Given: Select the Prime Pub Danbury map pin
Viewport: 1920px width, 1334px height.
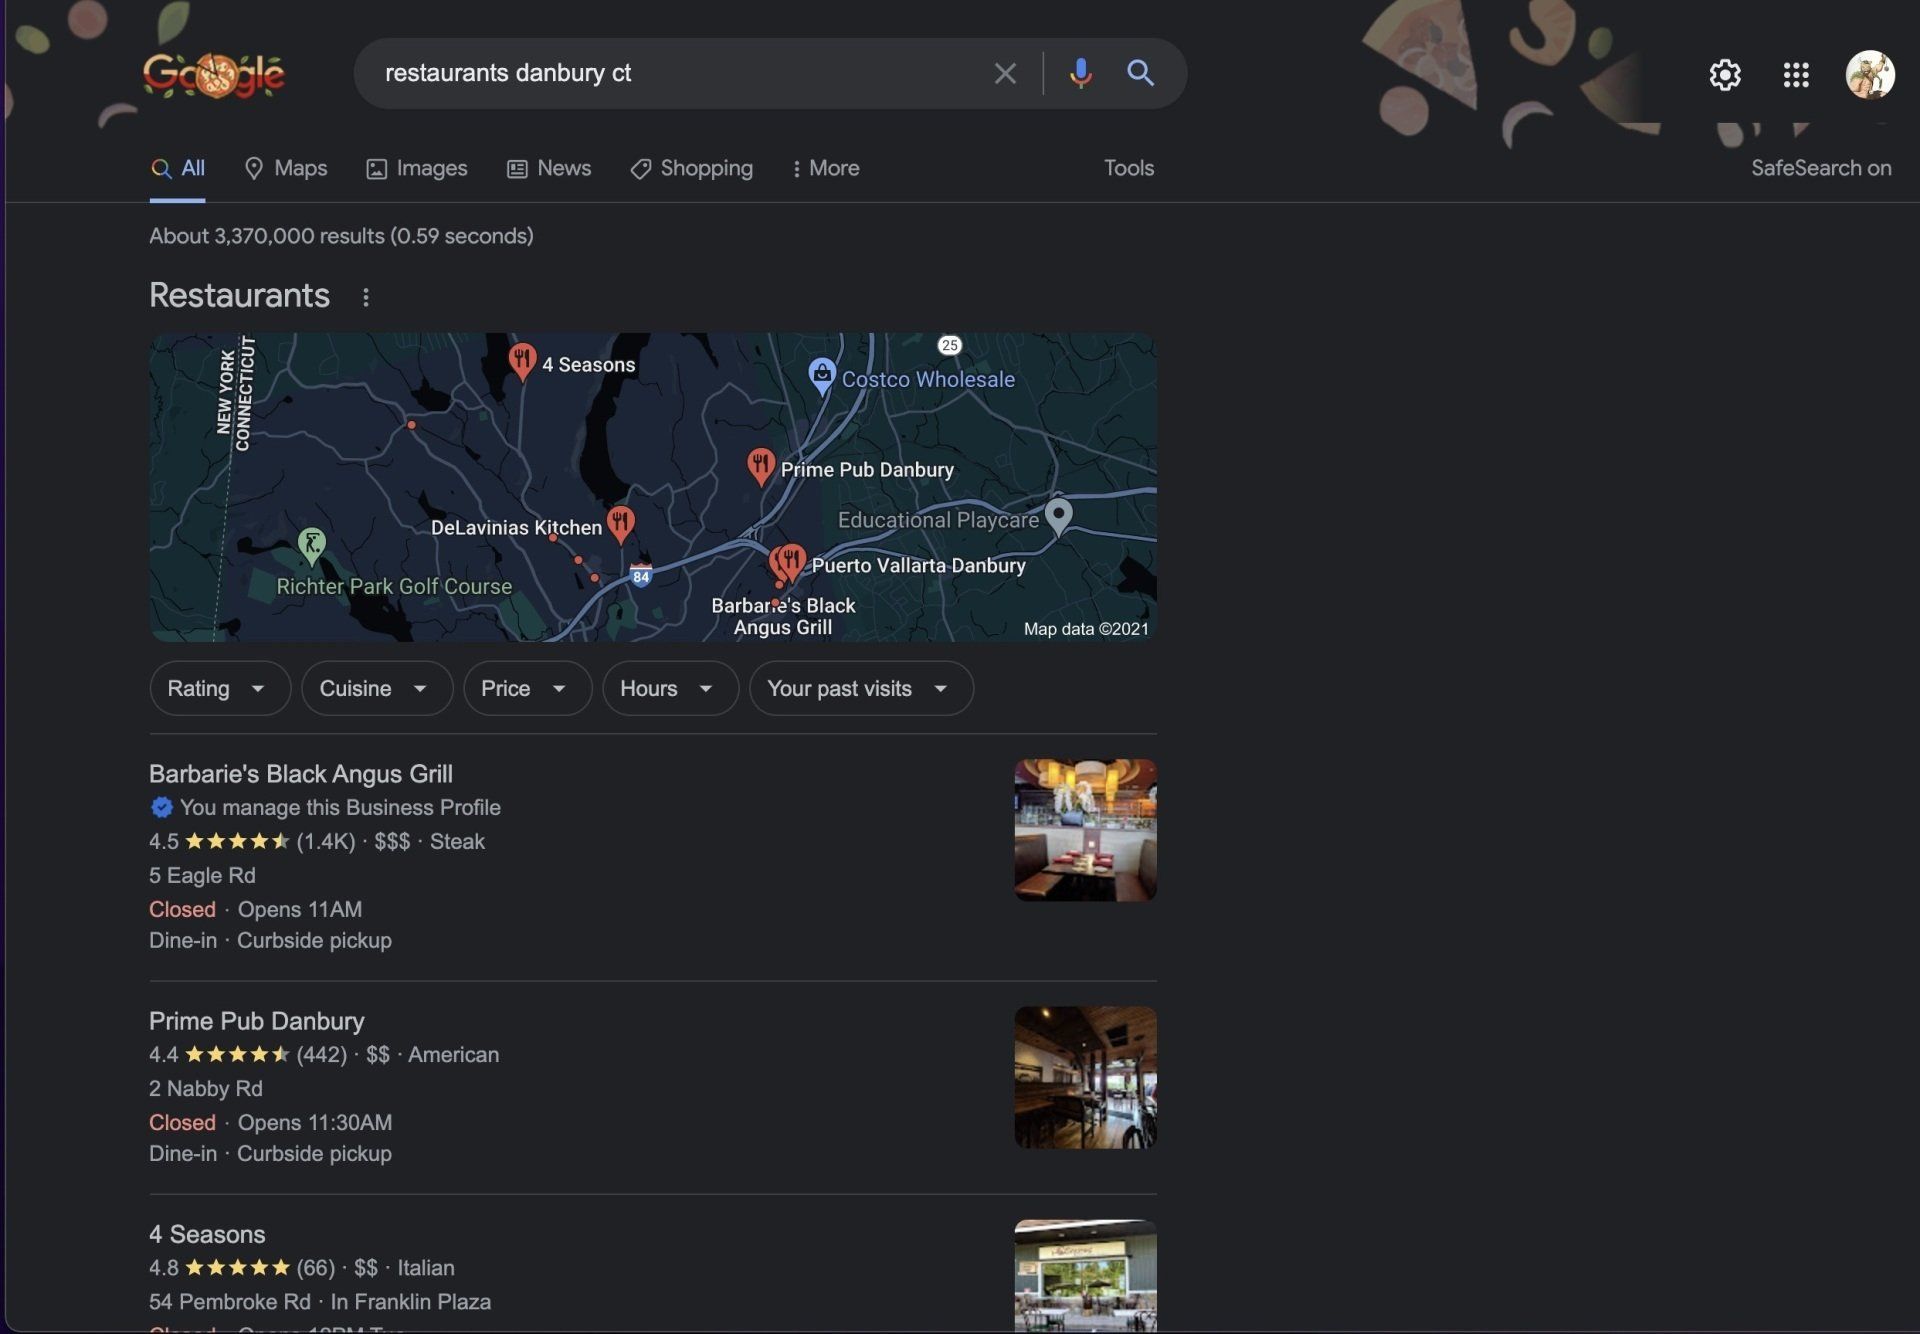Looking at the screenshot, I should click(760, 466).
